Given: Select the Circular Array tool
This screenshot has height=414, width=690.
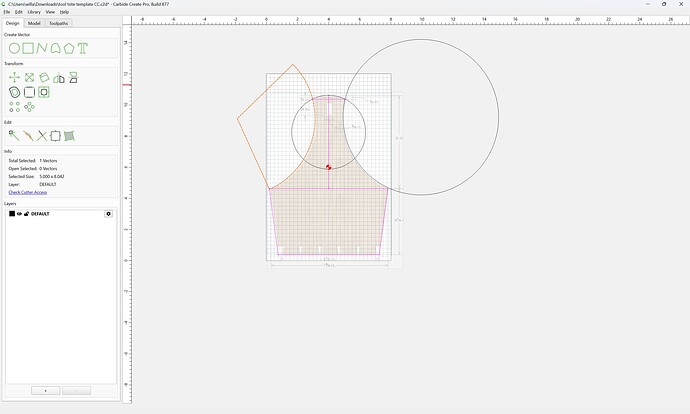Looking at the screenshot, I should pos(29,107).
